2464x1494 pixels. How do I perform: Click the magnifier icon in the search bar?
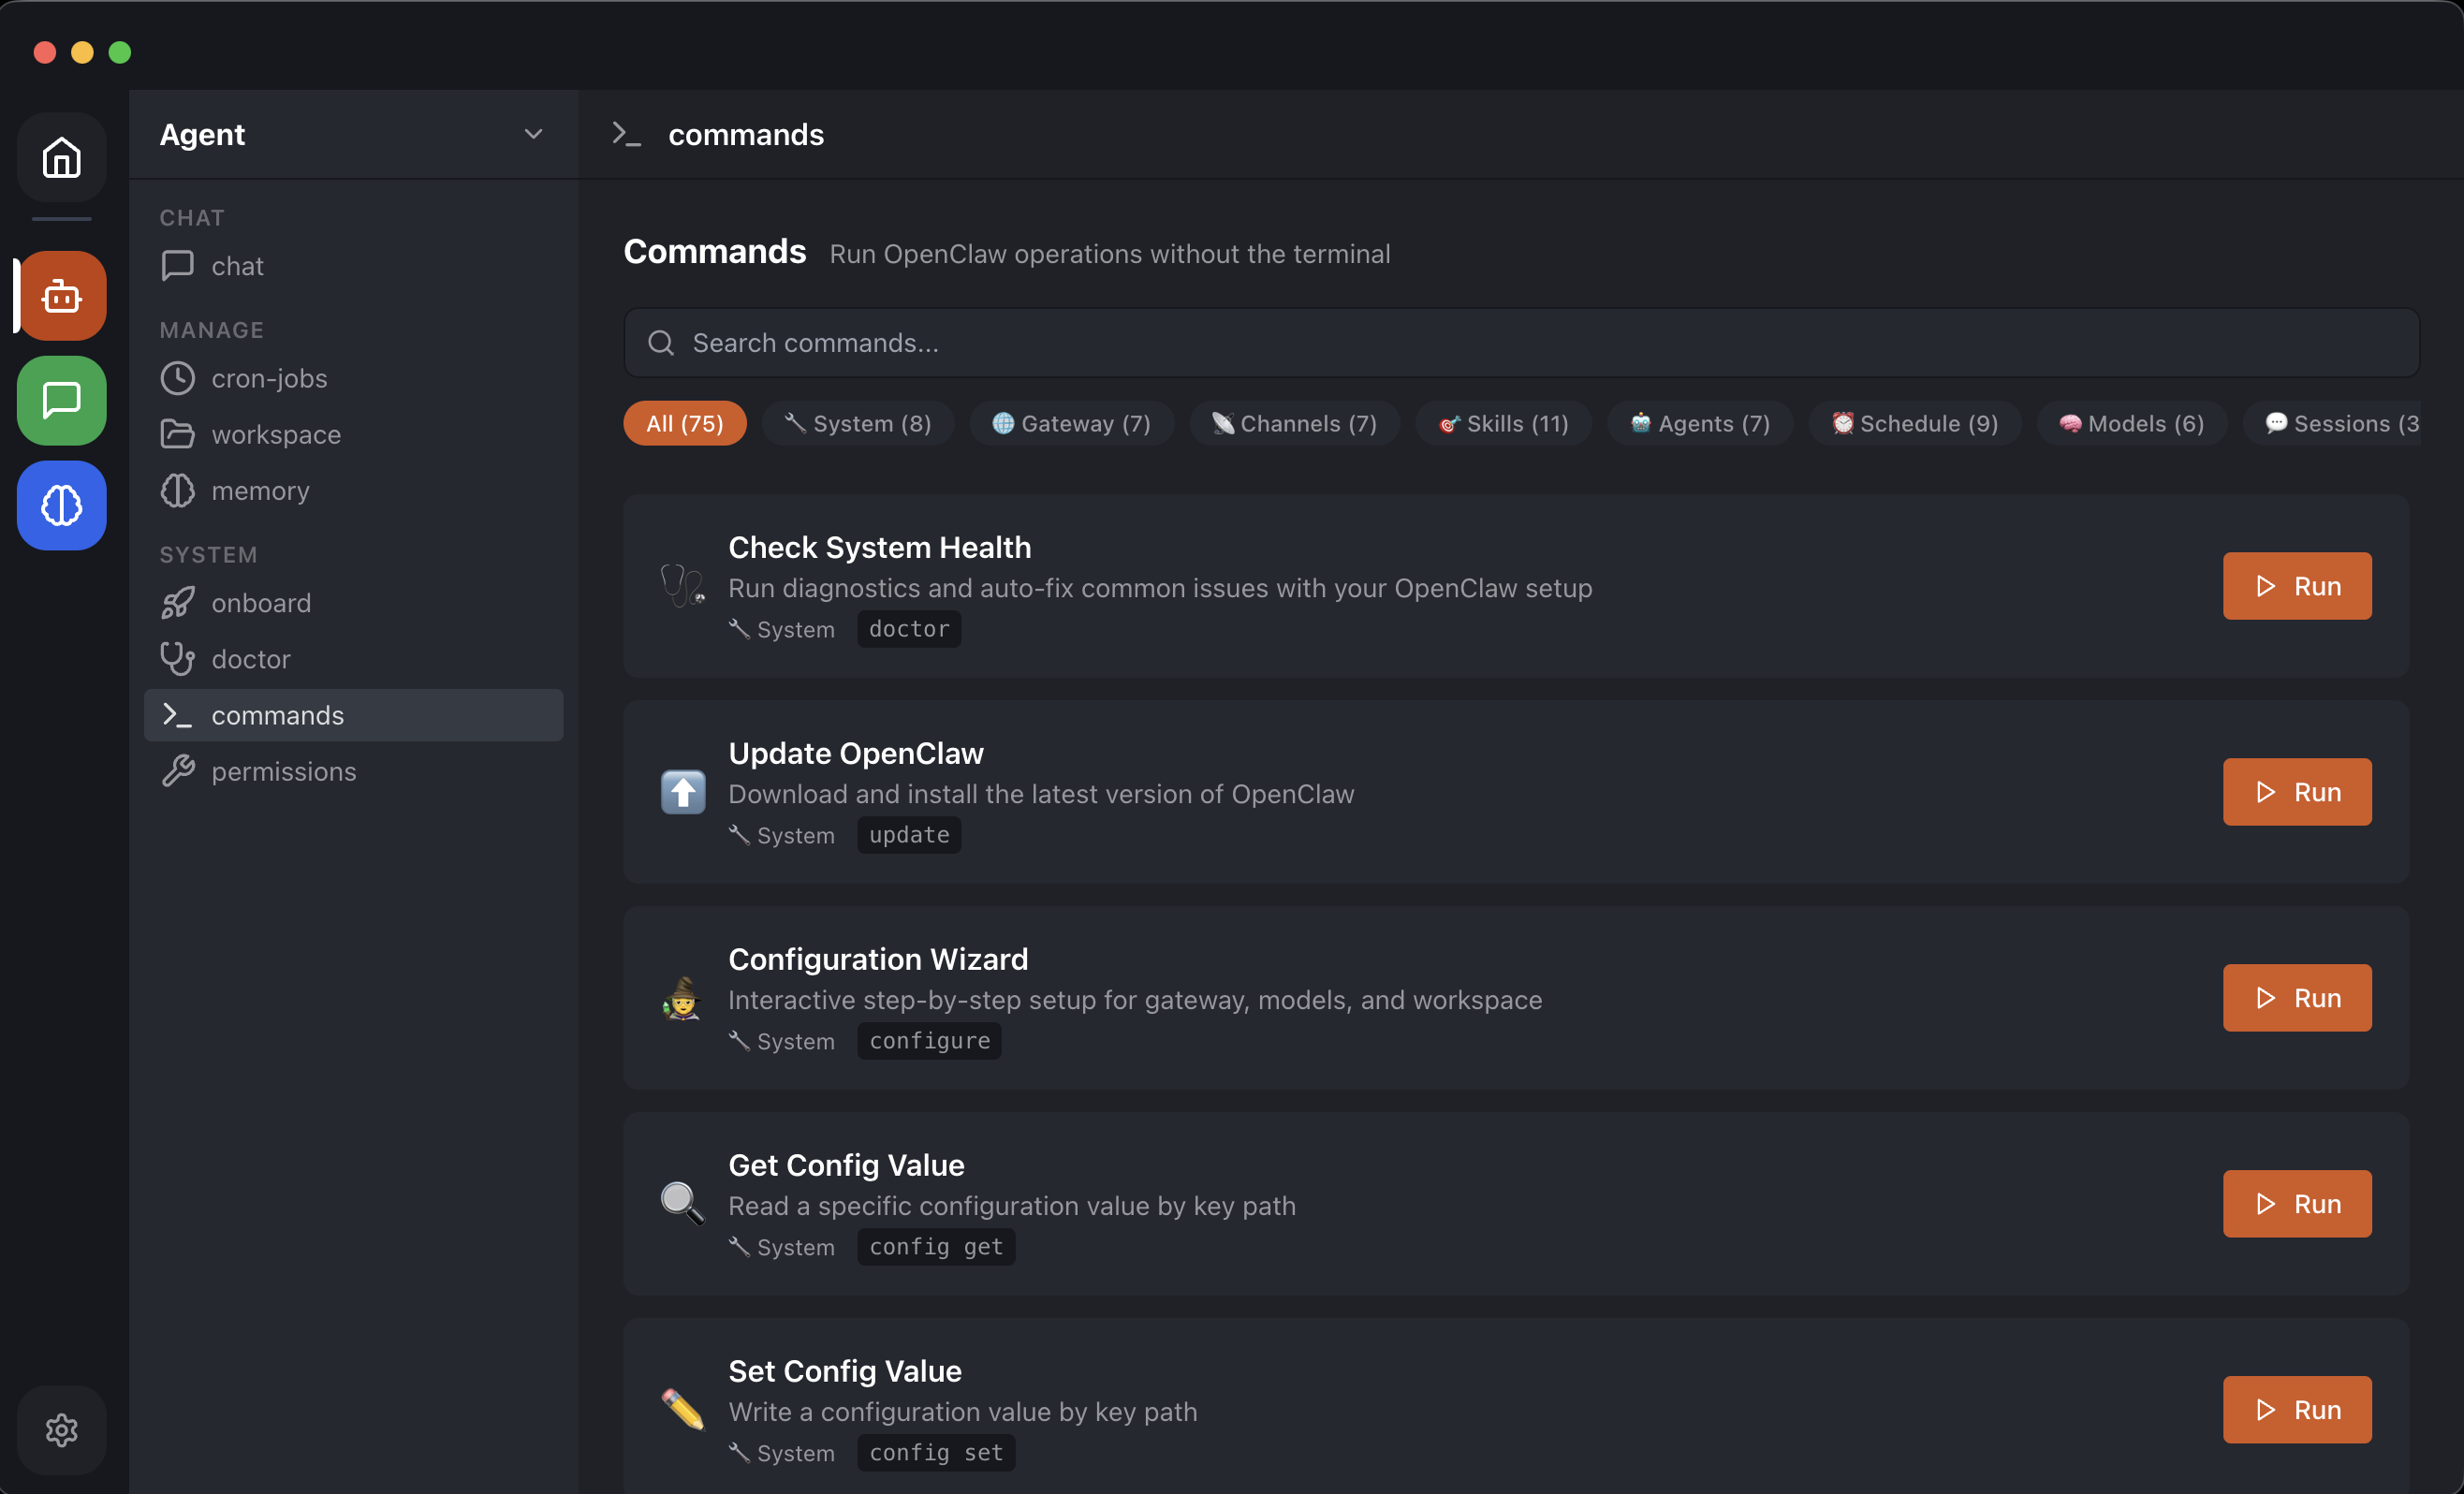point(660,342)
